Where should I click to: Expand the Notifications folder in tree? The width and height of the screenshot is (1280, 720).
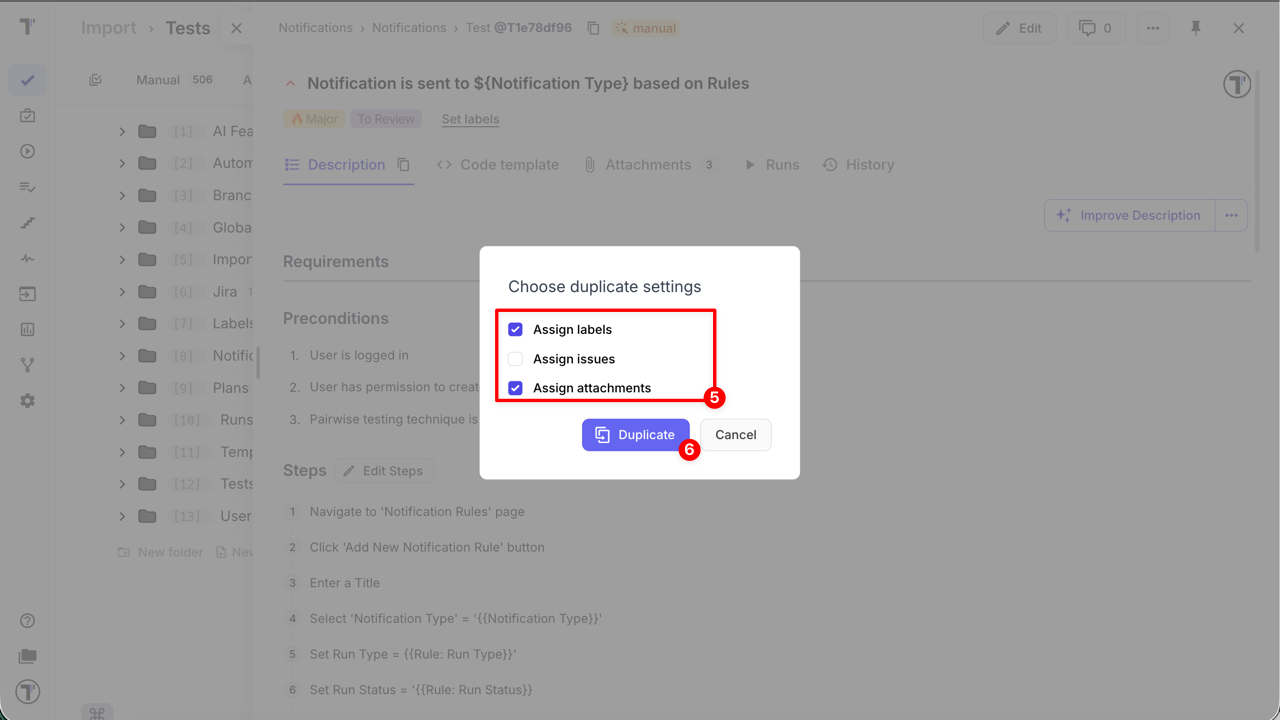click(121, 355)
